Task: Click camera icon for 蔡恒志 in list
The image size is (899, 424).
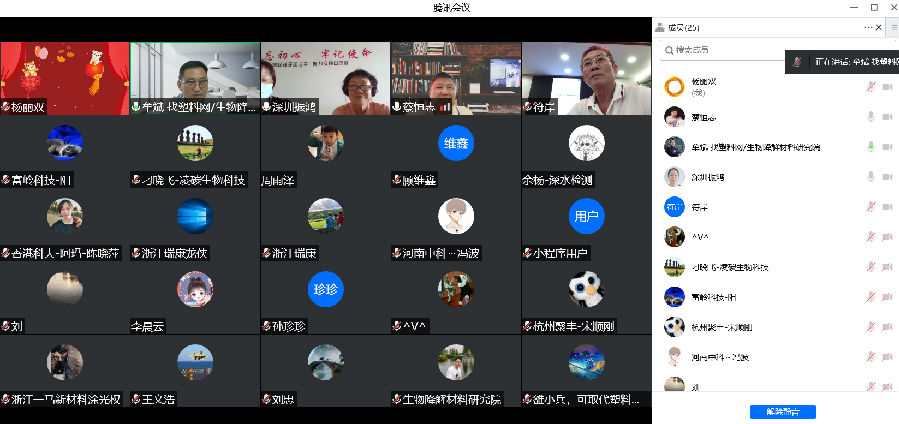Action: (x=888, y=117)
